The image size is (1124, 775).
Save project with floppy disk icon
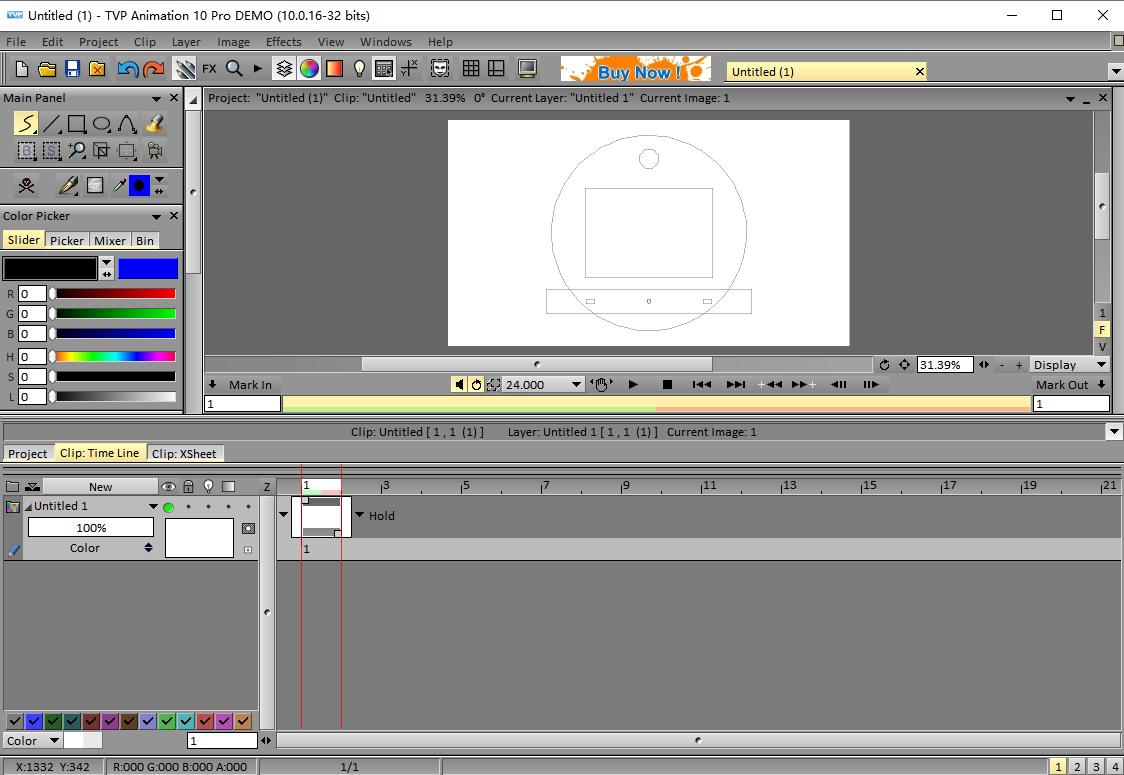(72, 69)
